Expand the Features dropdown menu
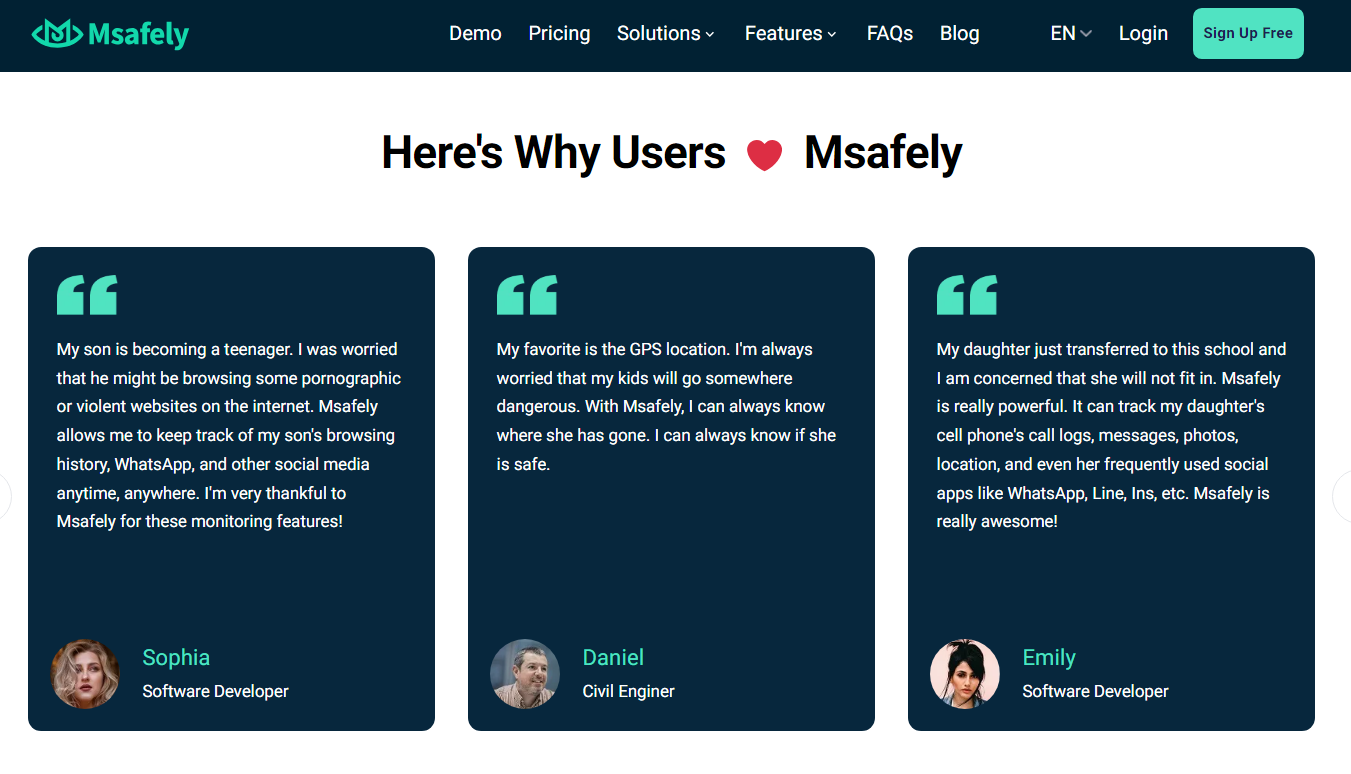 tap(791, 33)
